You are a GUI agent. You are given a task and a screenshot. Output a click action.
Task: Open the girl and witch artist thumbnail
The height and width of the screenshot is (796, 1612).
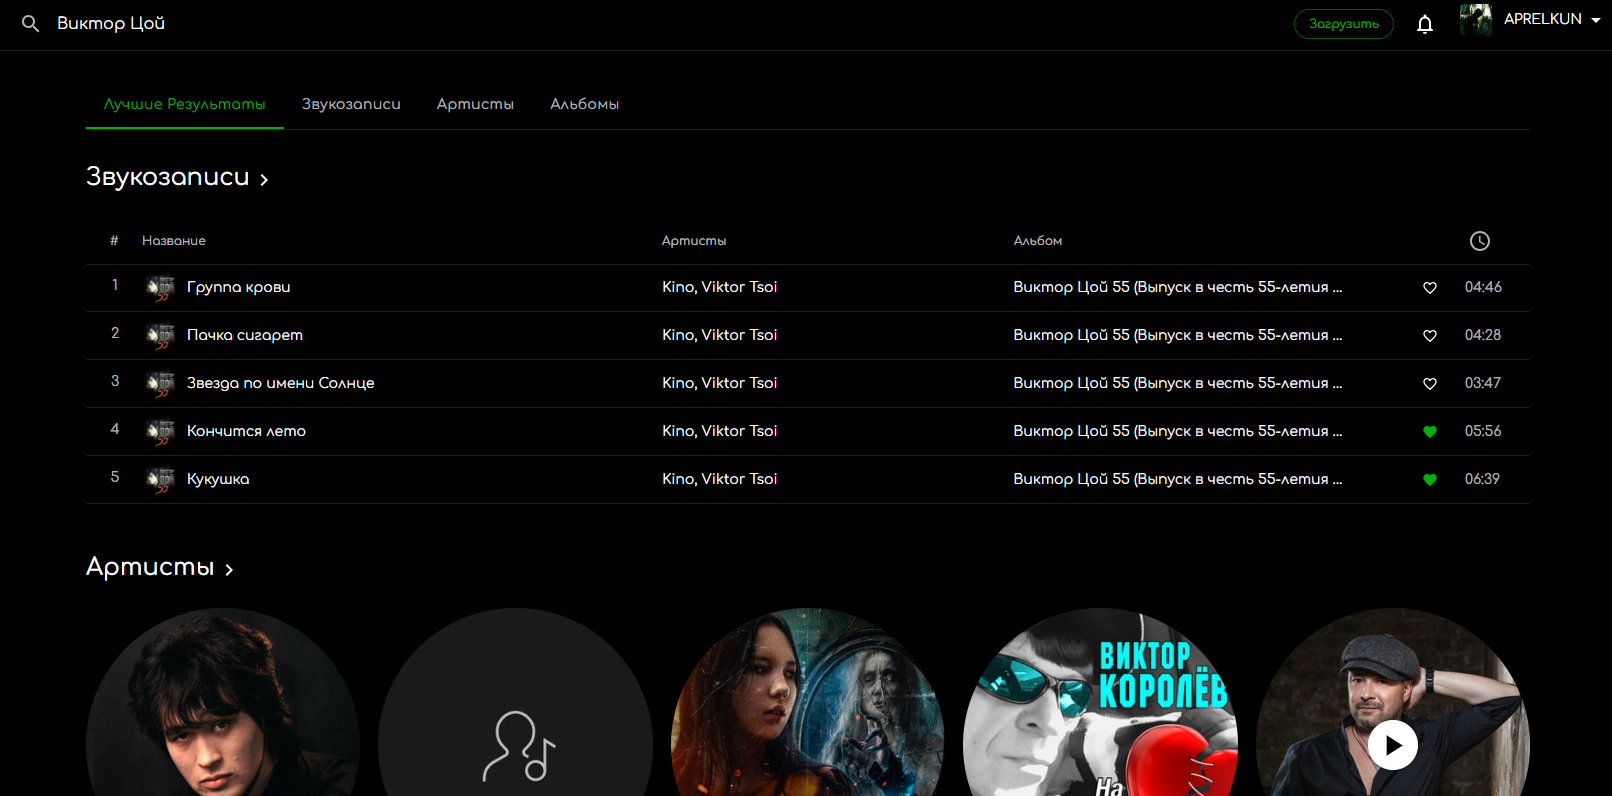pos(808,702)
